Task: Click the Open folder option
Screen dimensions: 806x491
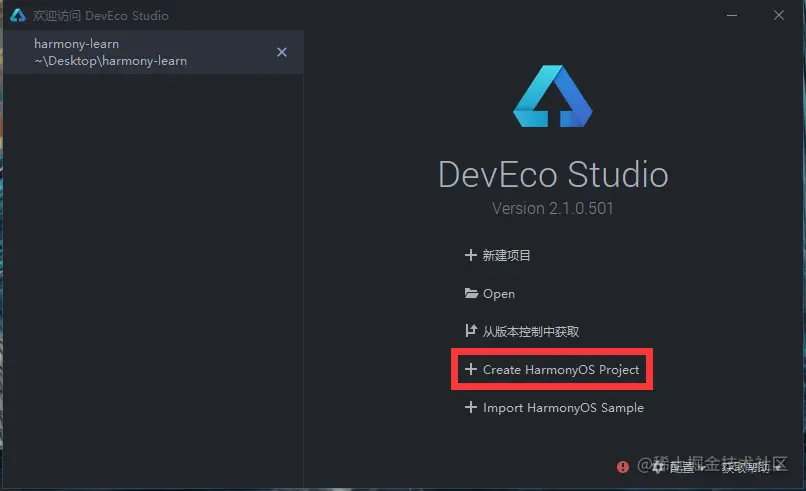Action: (x=489, y=294)
